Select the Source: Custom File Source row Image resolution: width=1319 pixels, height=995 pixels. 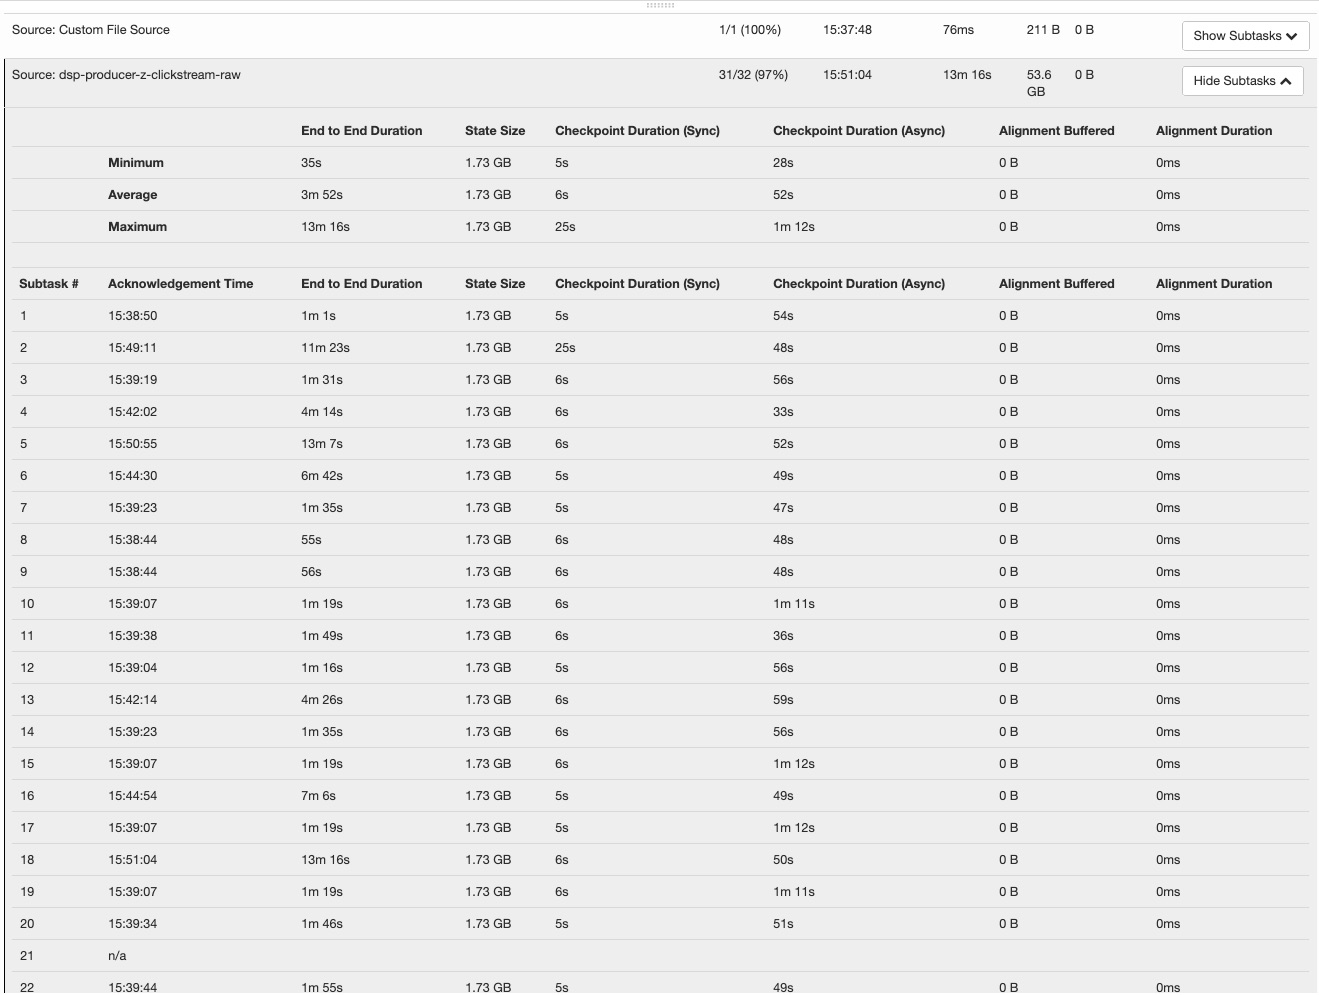click(91, 30)
